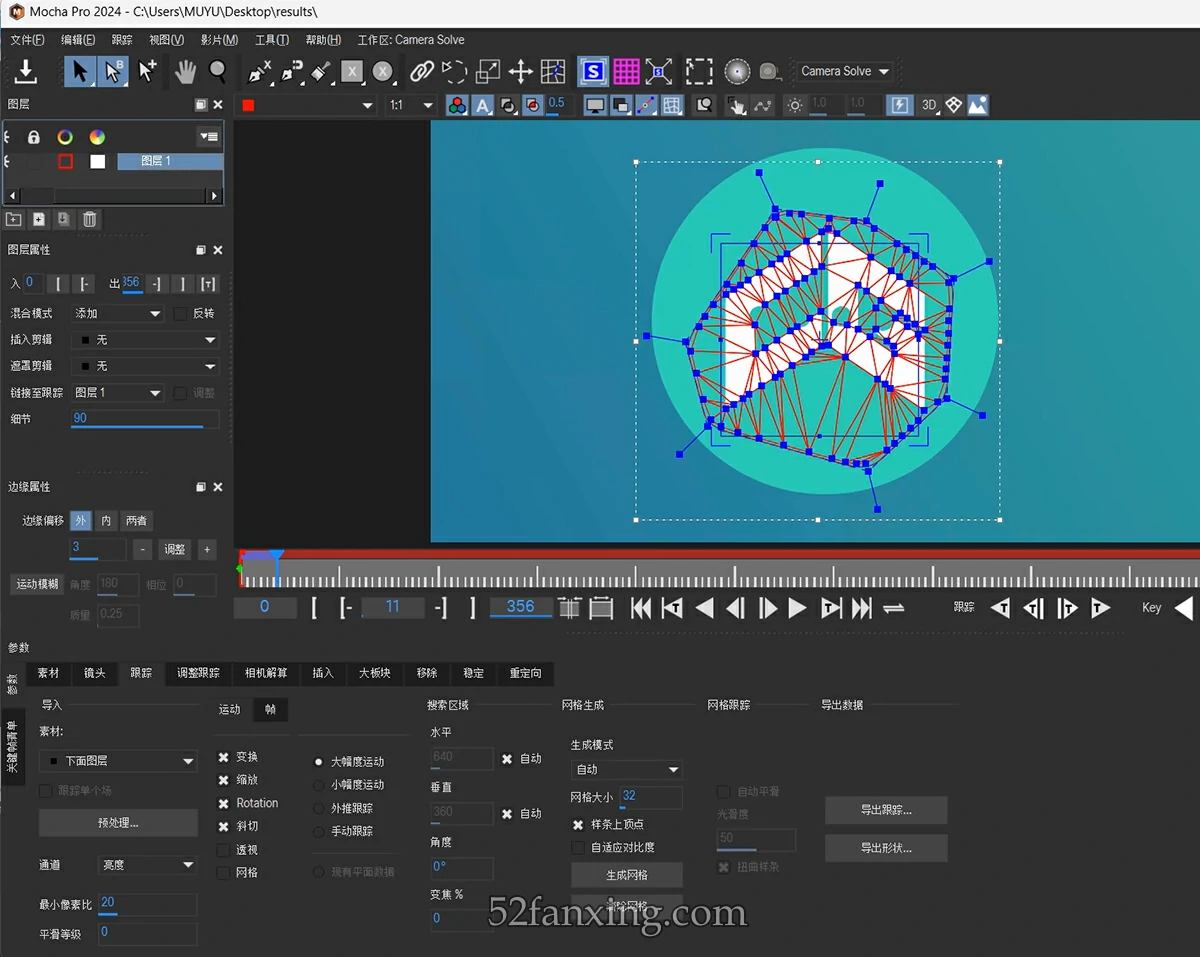Click the edge 调整 button

175,549
